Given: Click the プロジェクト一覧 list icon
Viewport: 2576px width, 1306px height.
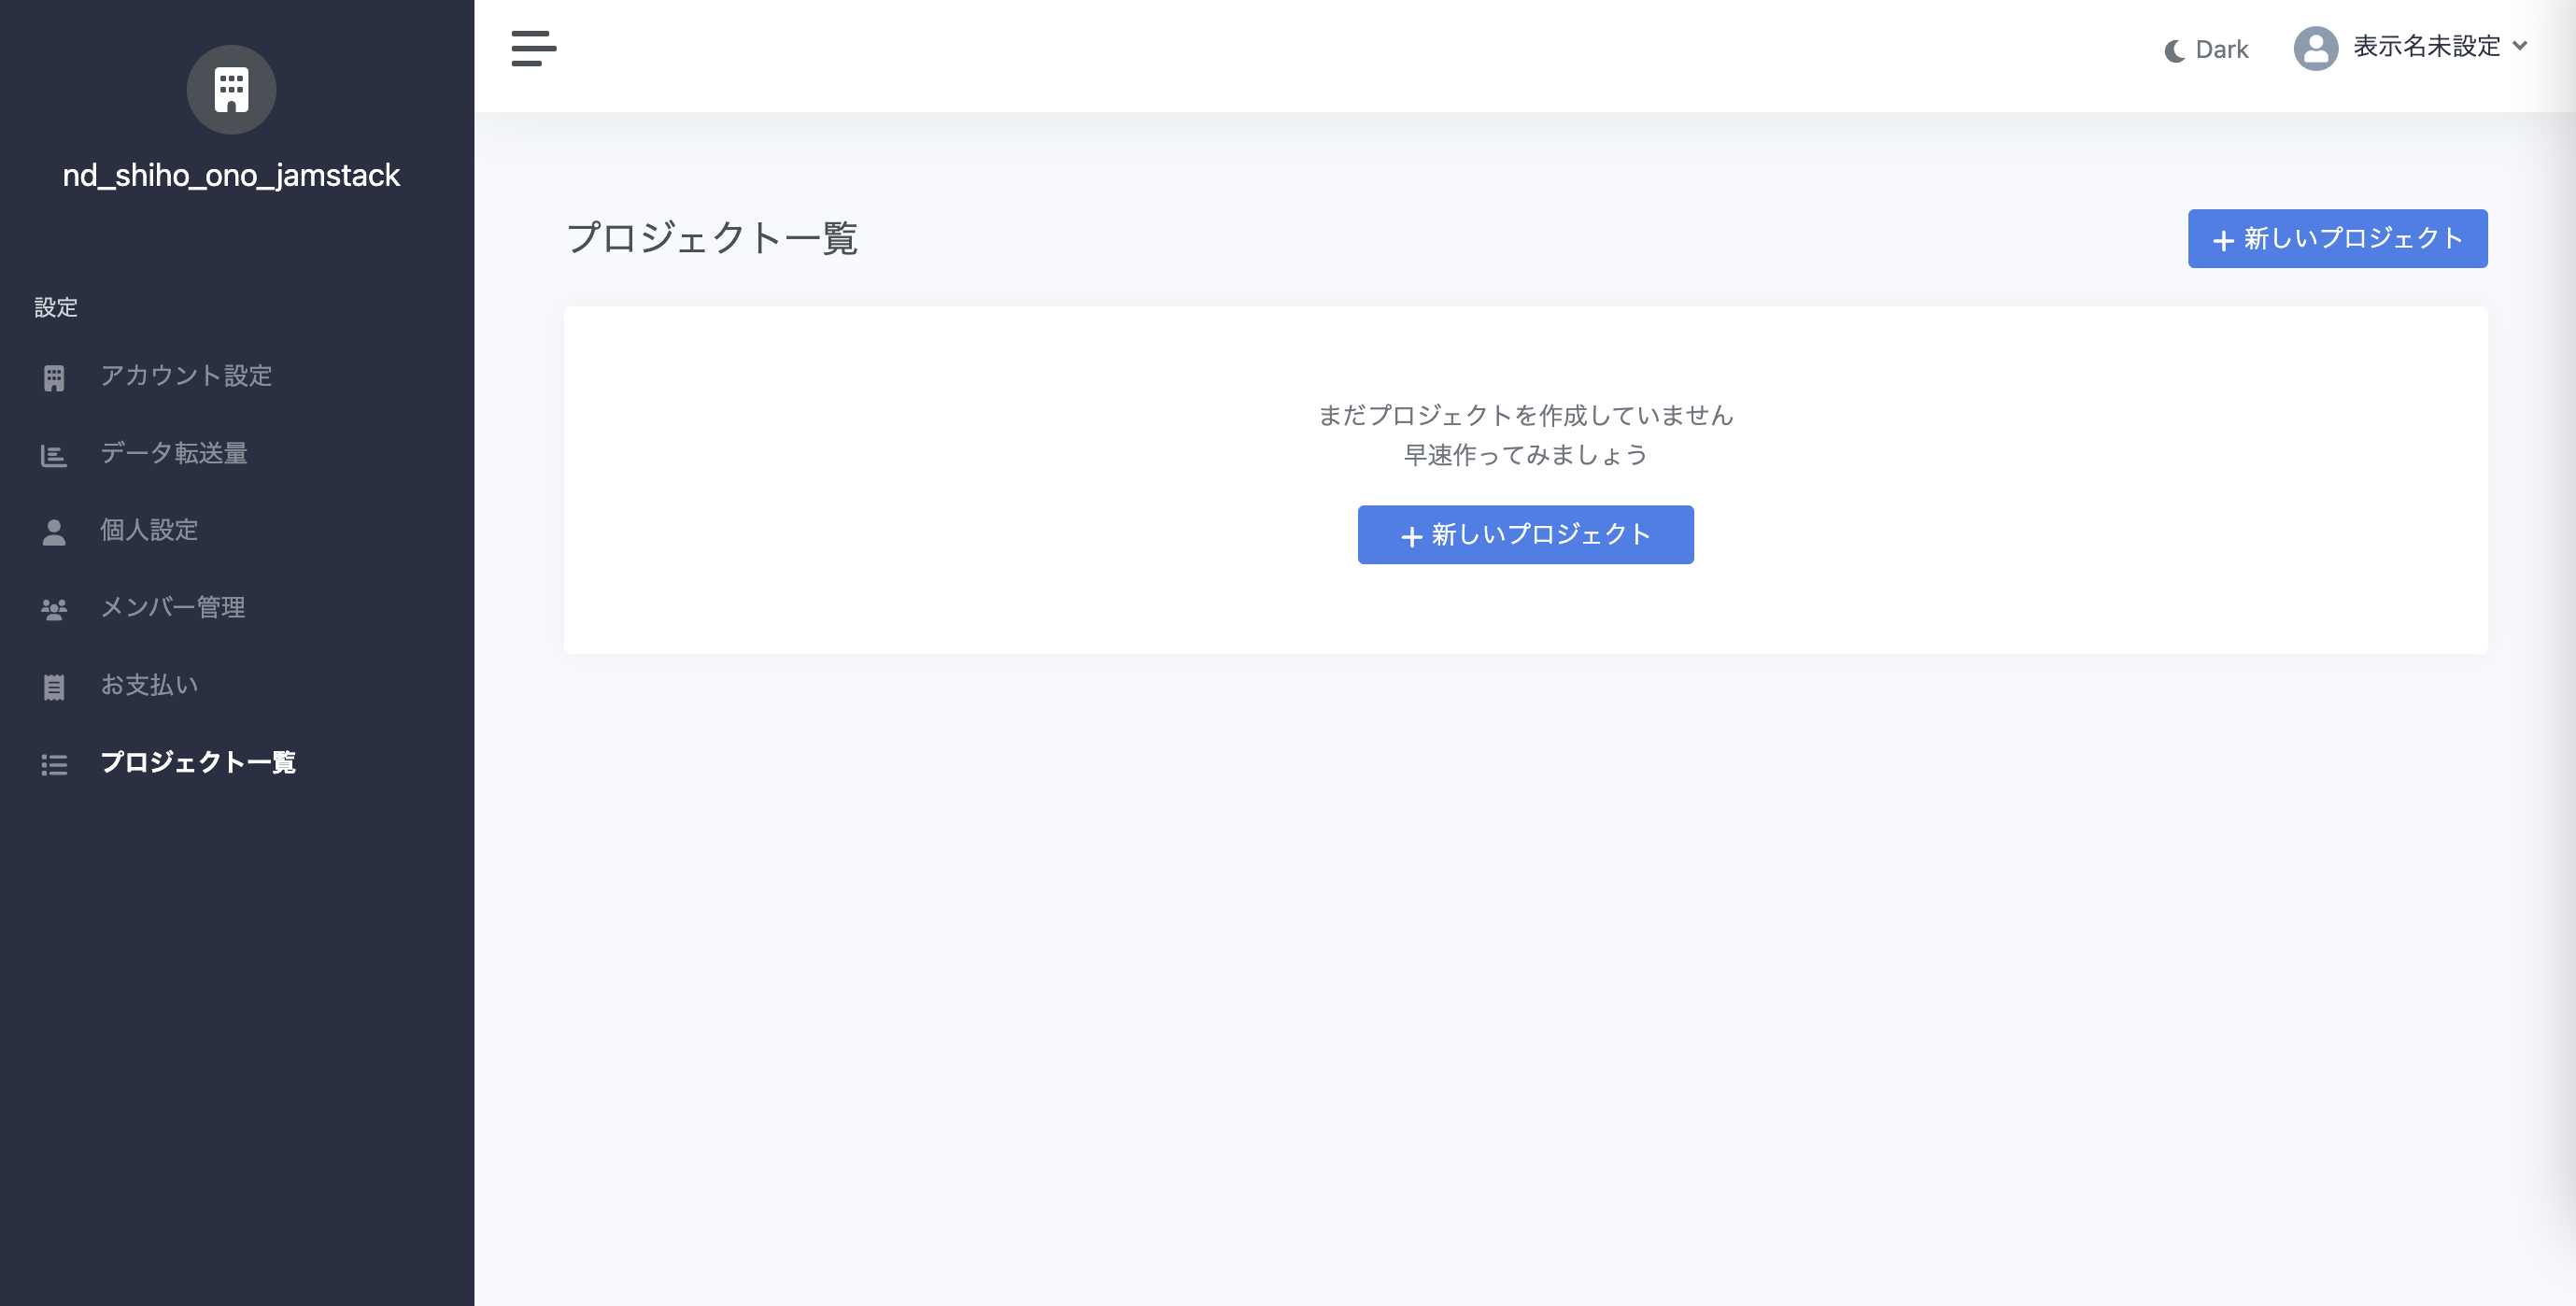Looking at the screenshot, I should (54, 765).
